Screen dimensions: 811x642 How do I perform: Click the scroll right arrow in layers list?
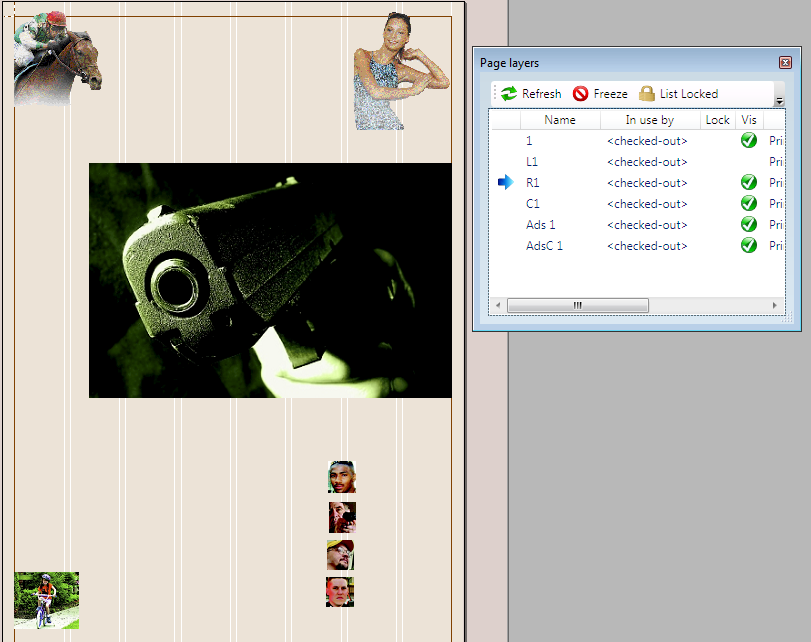(774, 305)
